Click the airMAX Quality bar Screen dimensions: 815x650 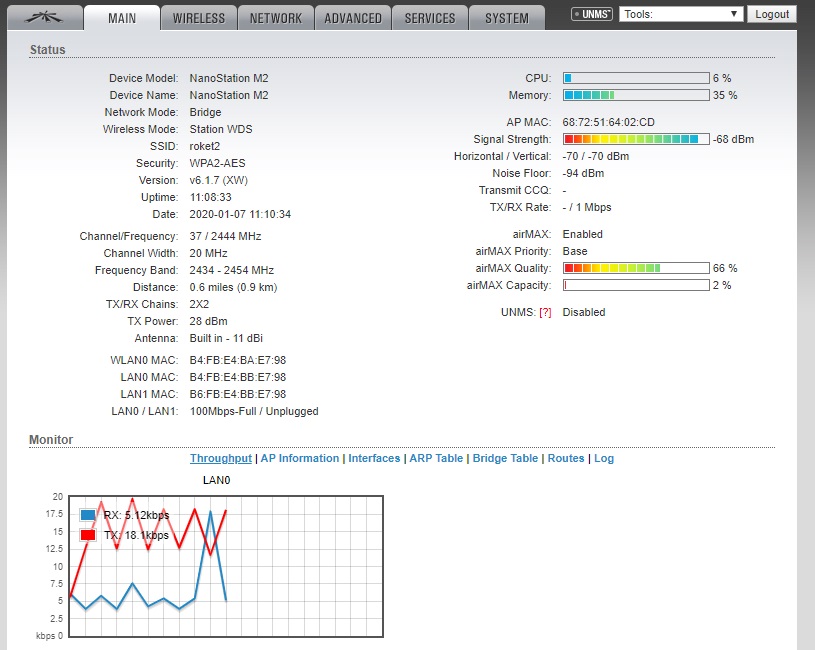[x=636, y=268]
